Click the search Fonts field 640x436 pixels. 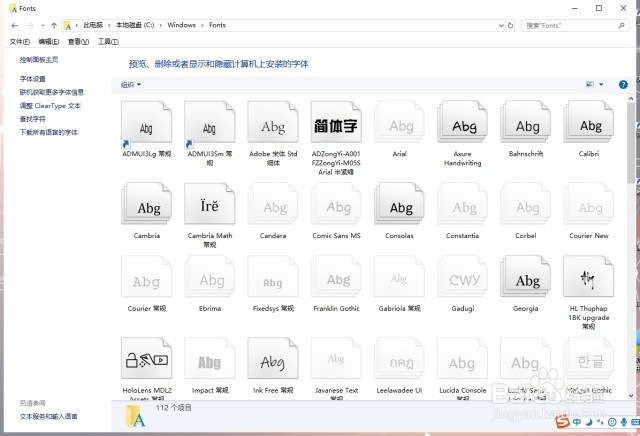pos(575,25)
